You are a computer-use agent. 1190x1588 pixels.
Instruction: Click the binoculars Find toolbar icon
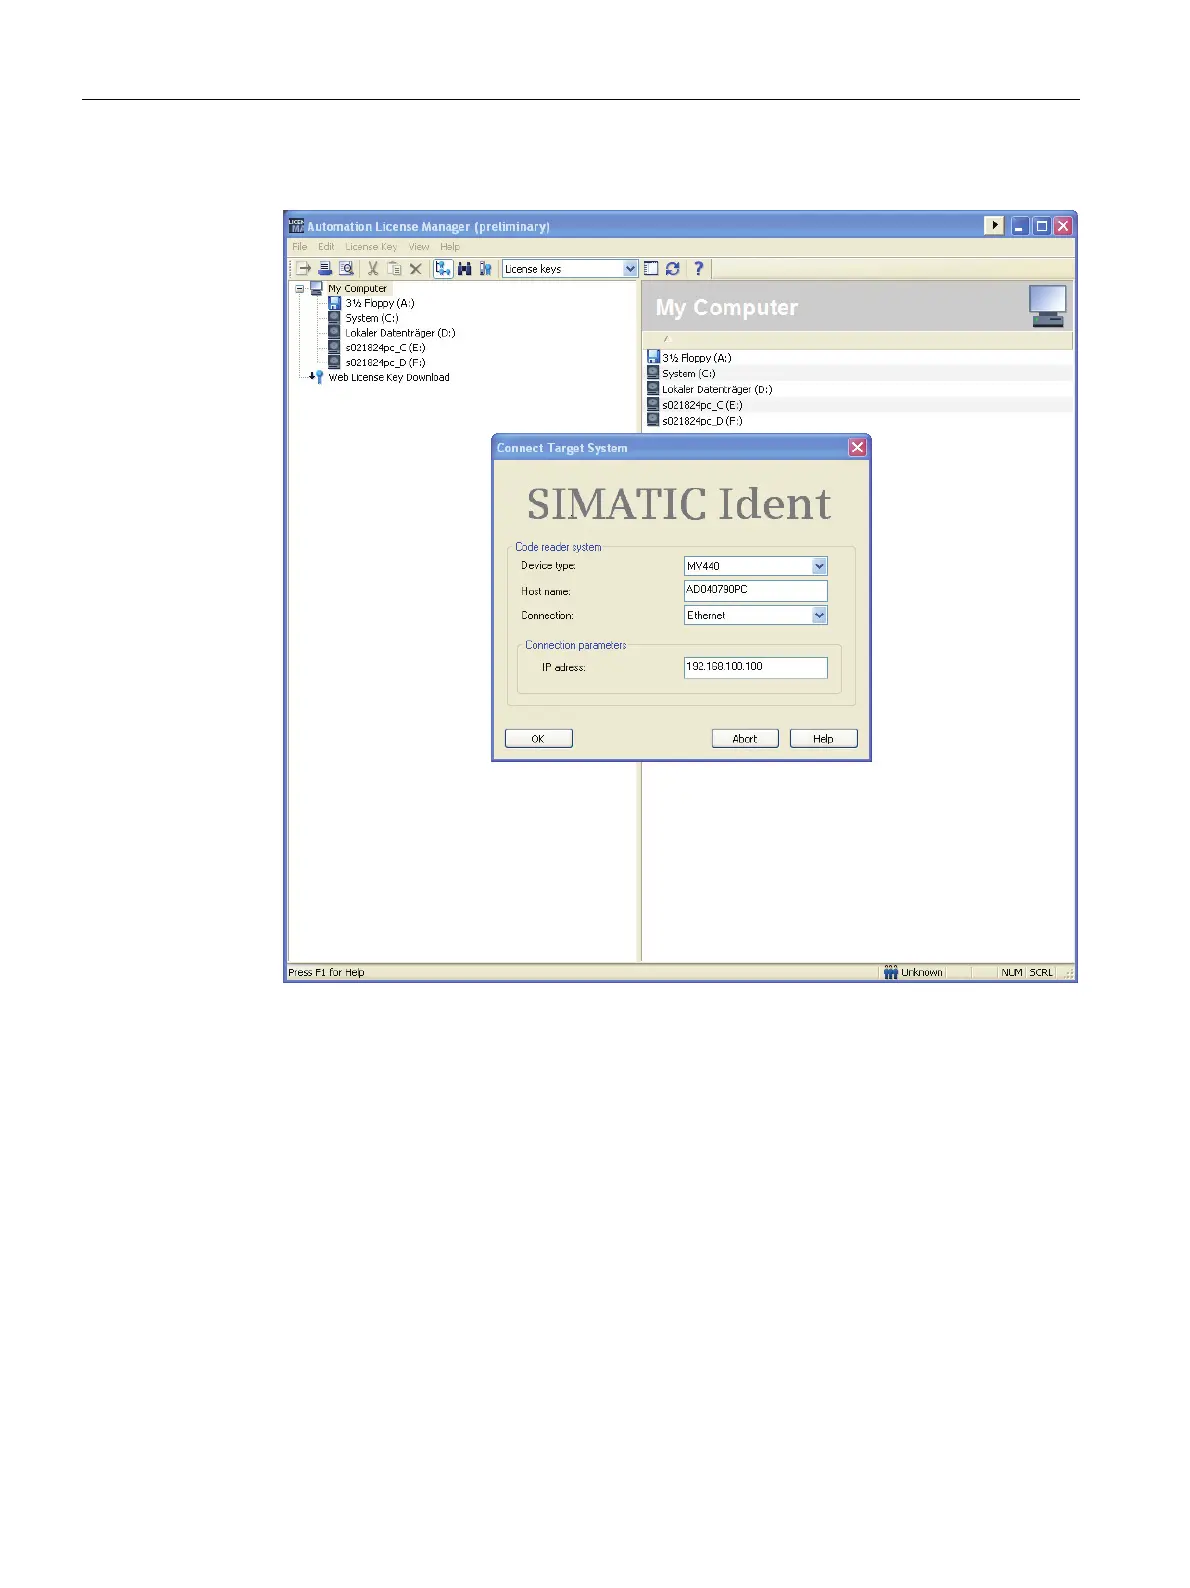click(x=465, y=269)
